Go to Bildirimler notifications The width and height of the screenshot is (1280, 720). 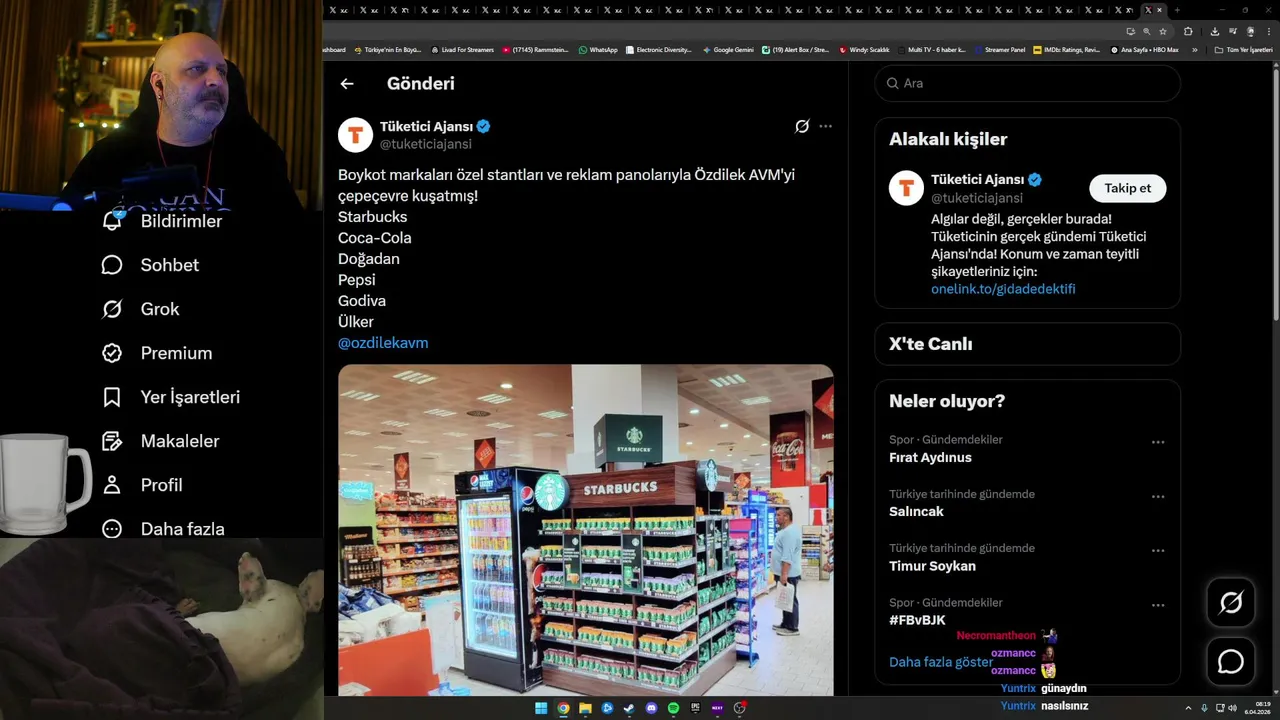[x=161, y=221]
